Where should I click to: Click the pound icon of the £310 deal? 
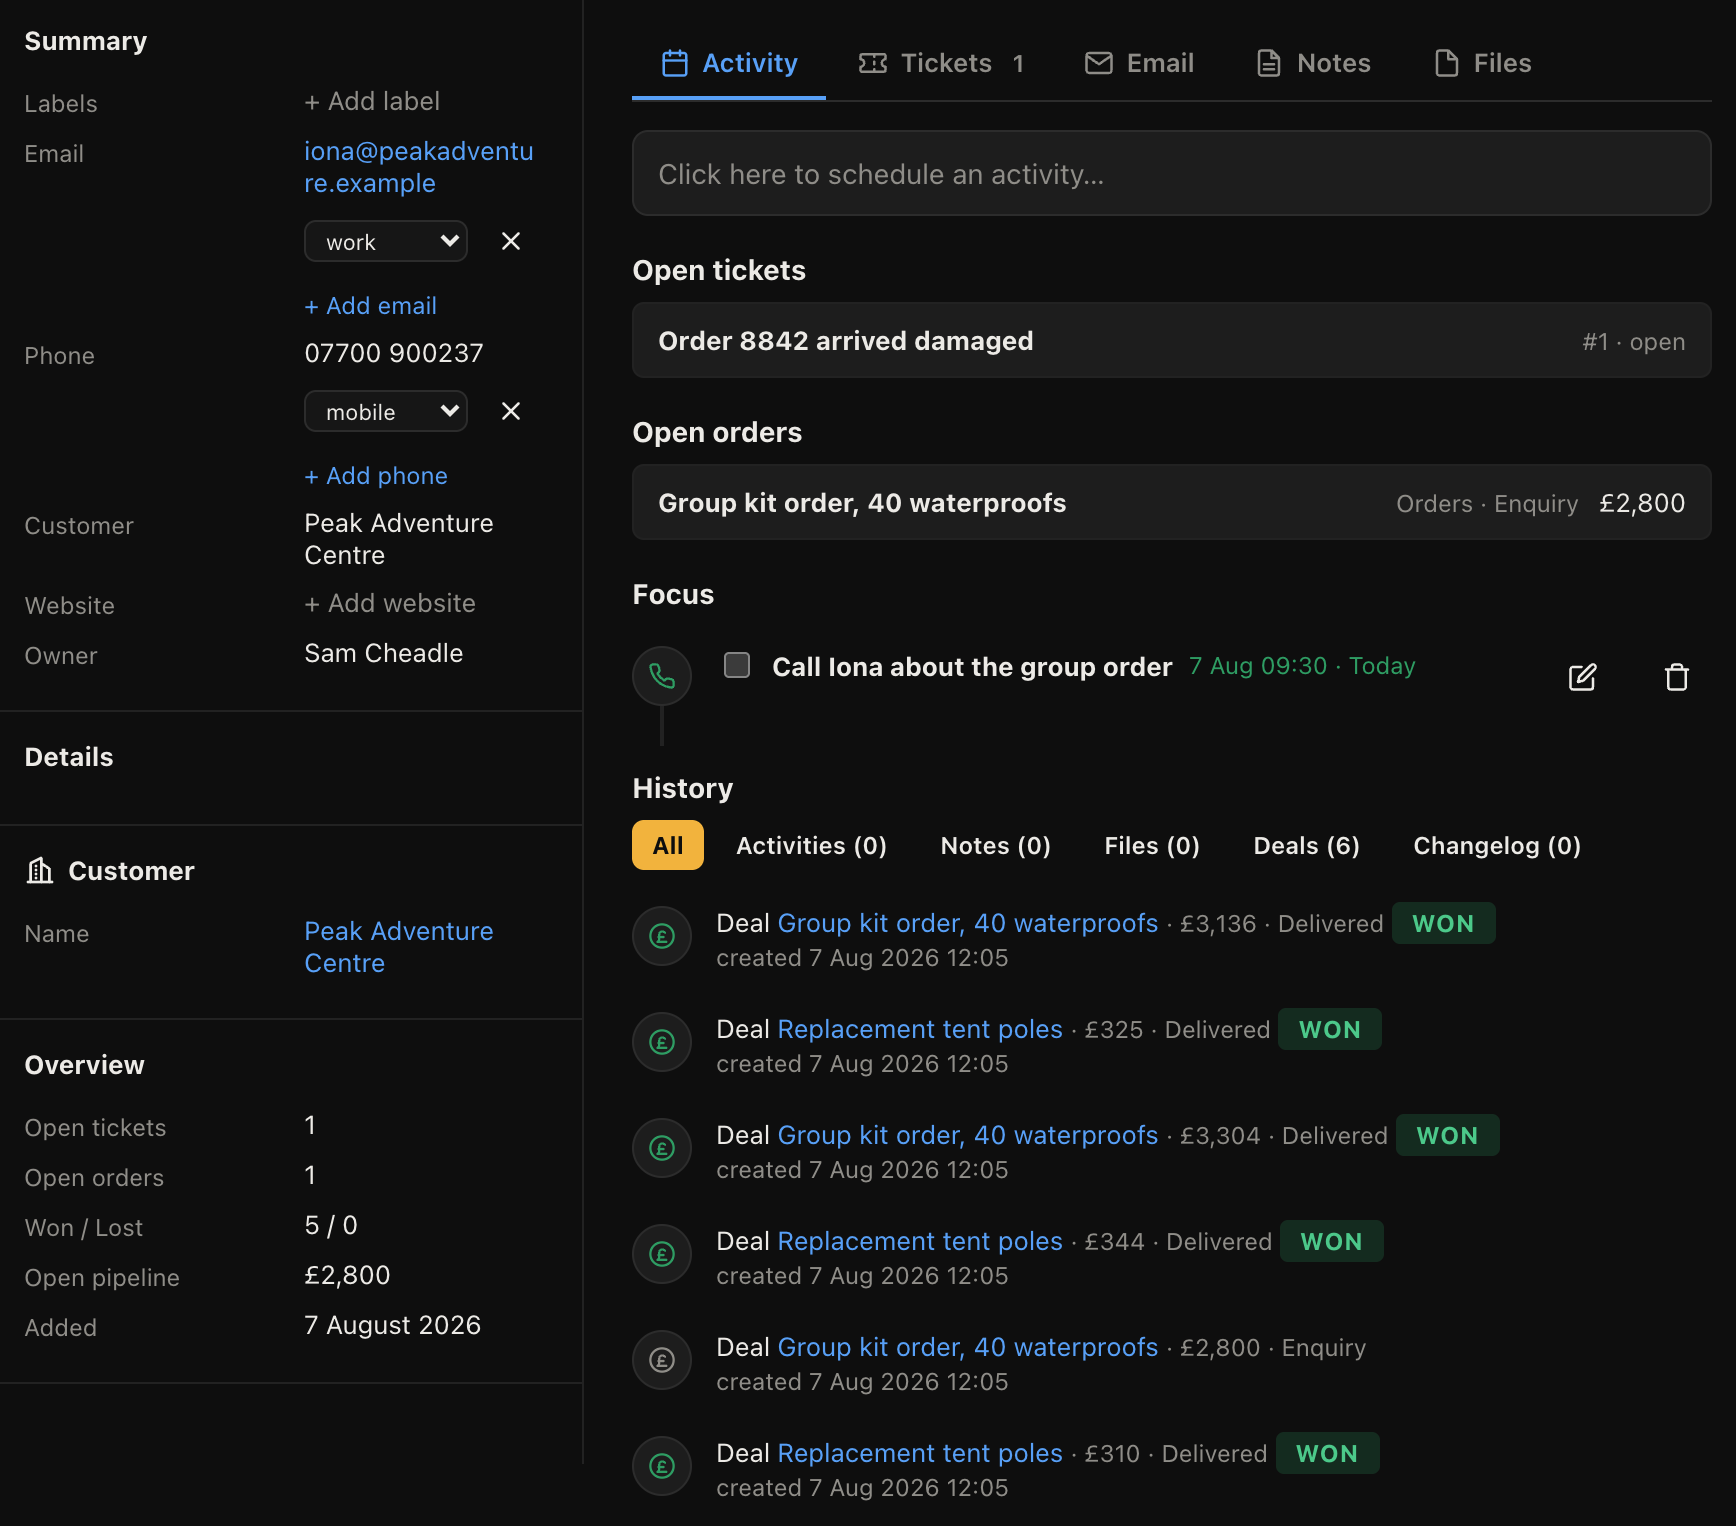(x=662, y=1466)
